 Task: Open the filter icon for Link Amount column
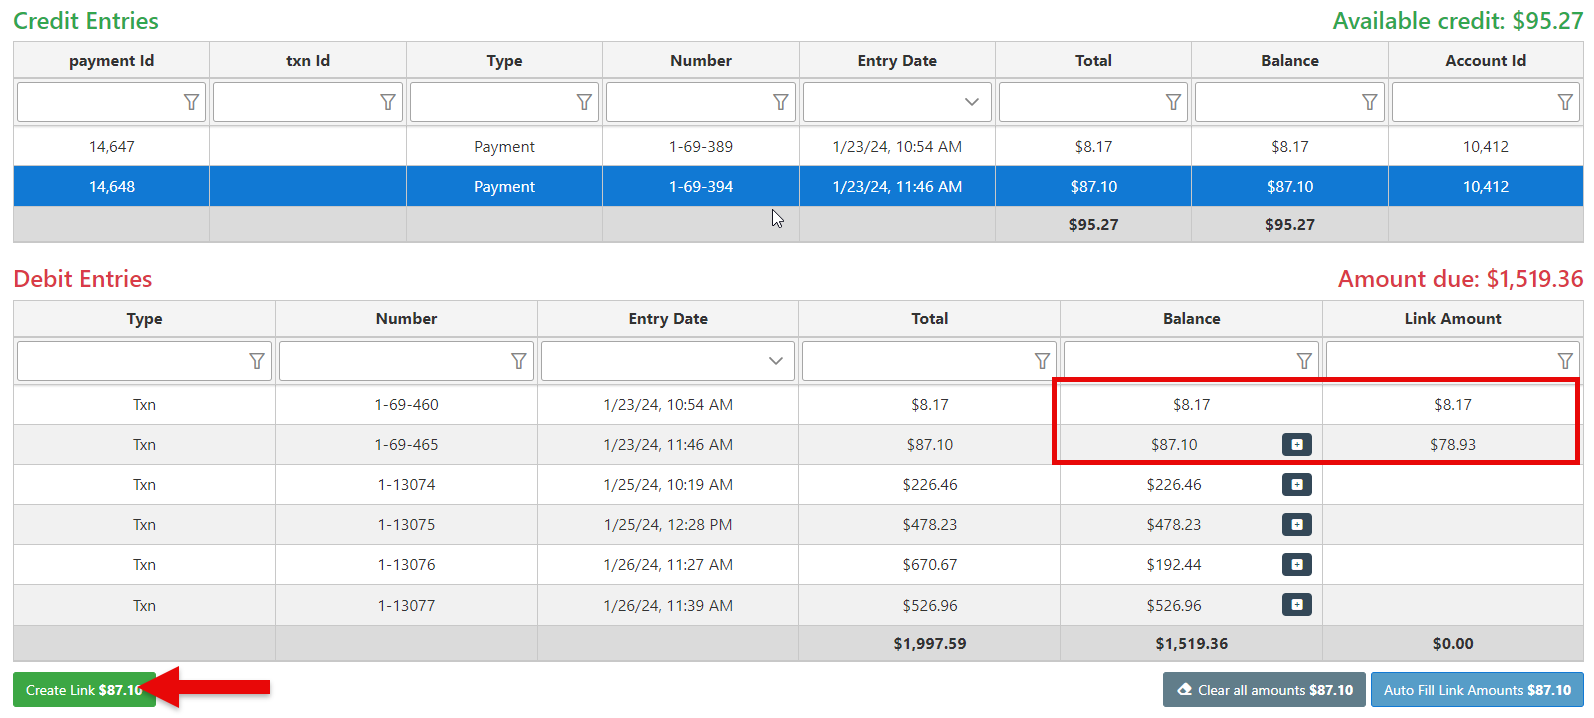point(1565,361)
